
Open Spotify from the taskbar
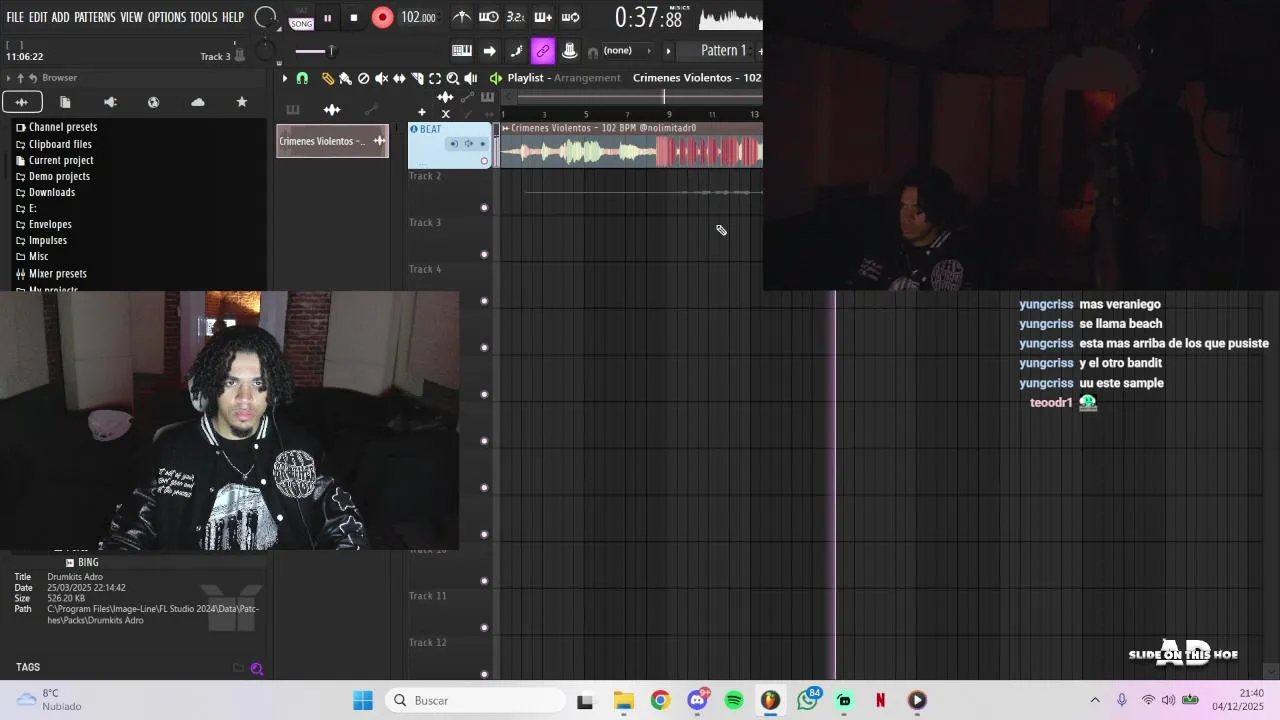pos(734,700)
